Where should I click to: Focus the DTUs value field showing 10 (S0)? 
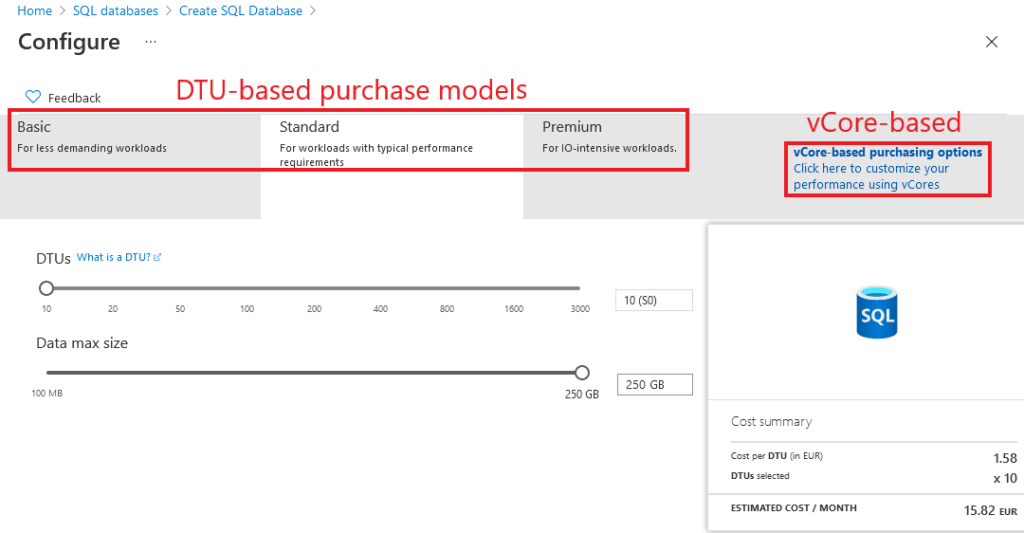pos(654,300)
